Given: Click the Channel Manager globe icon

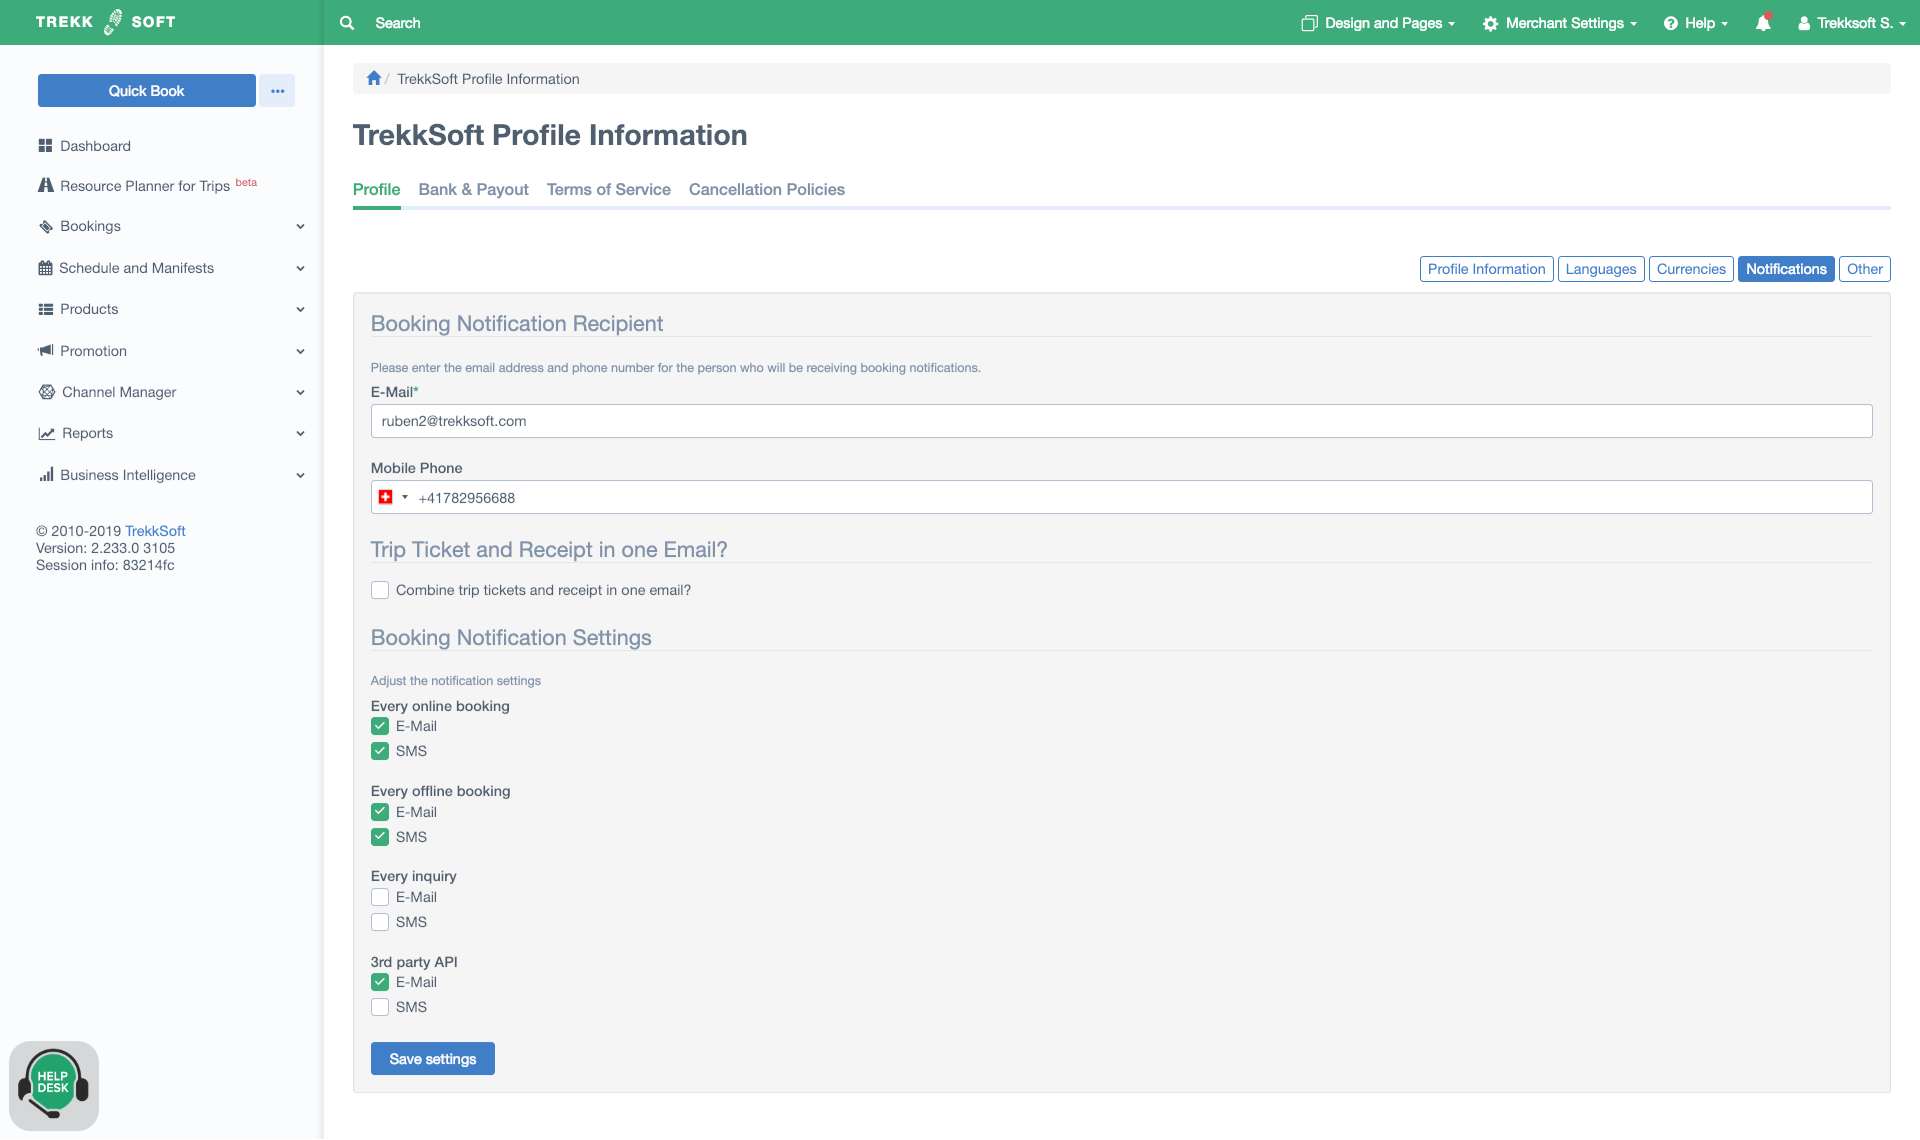Looking at the screenshot, I should coord(47,392).
